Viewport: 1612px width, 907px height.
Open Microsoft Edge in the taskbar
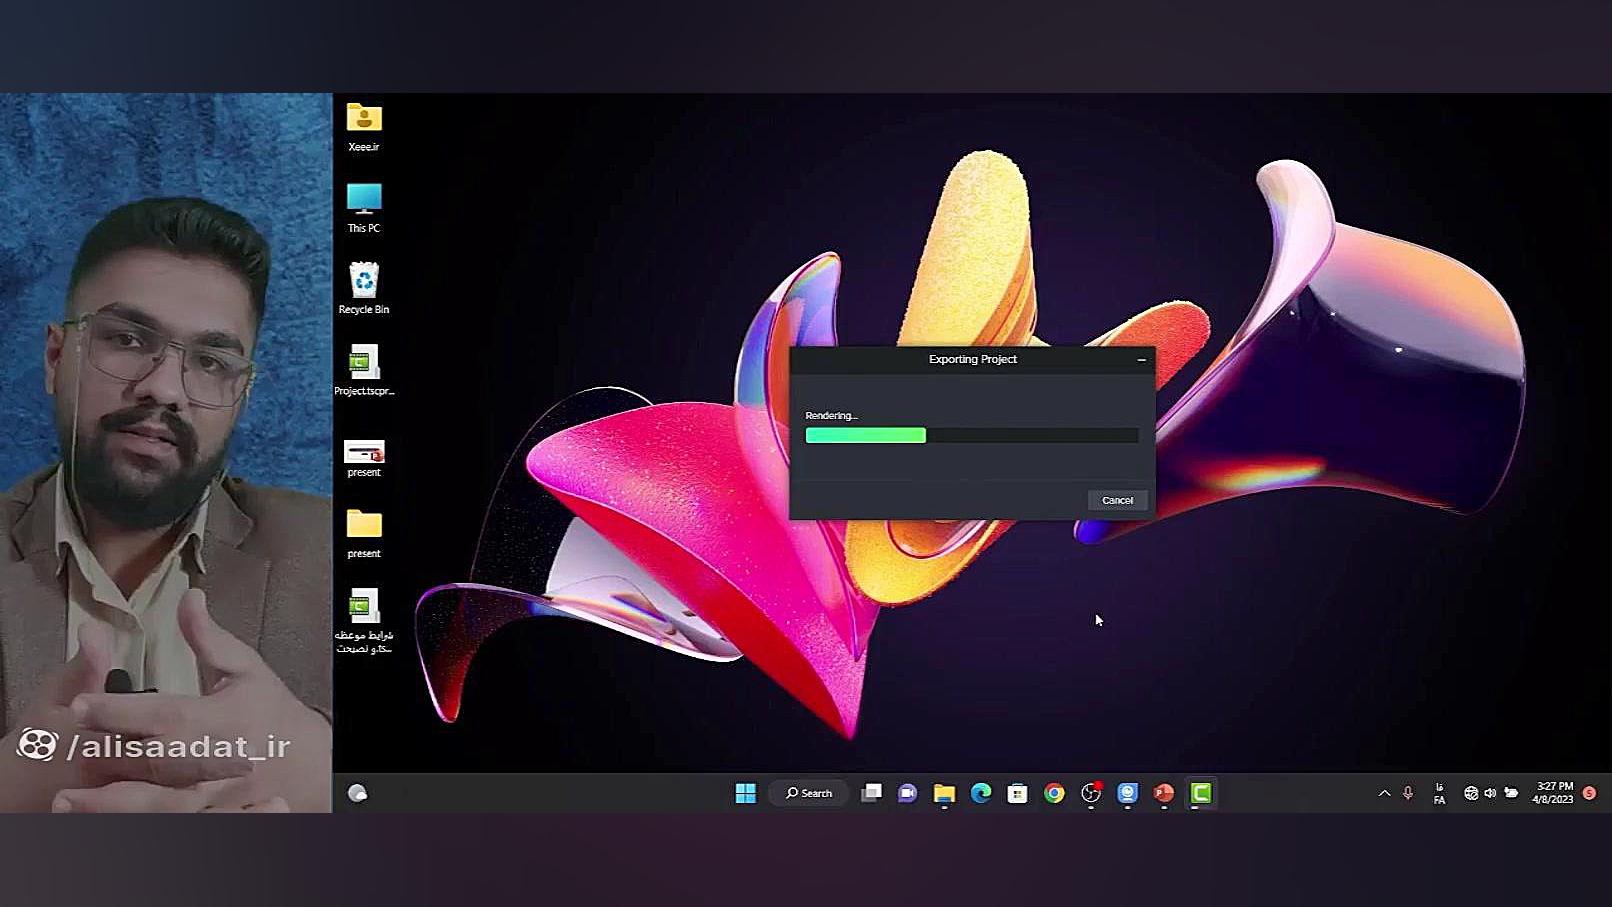pyautogui.click(x=981, y=793)
